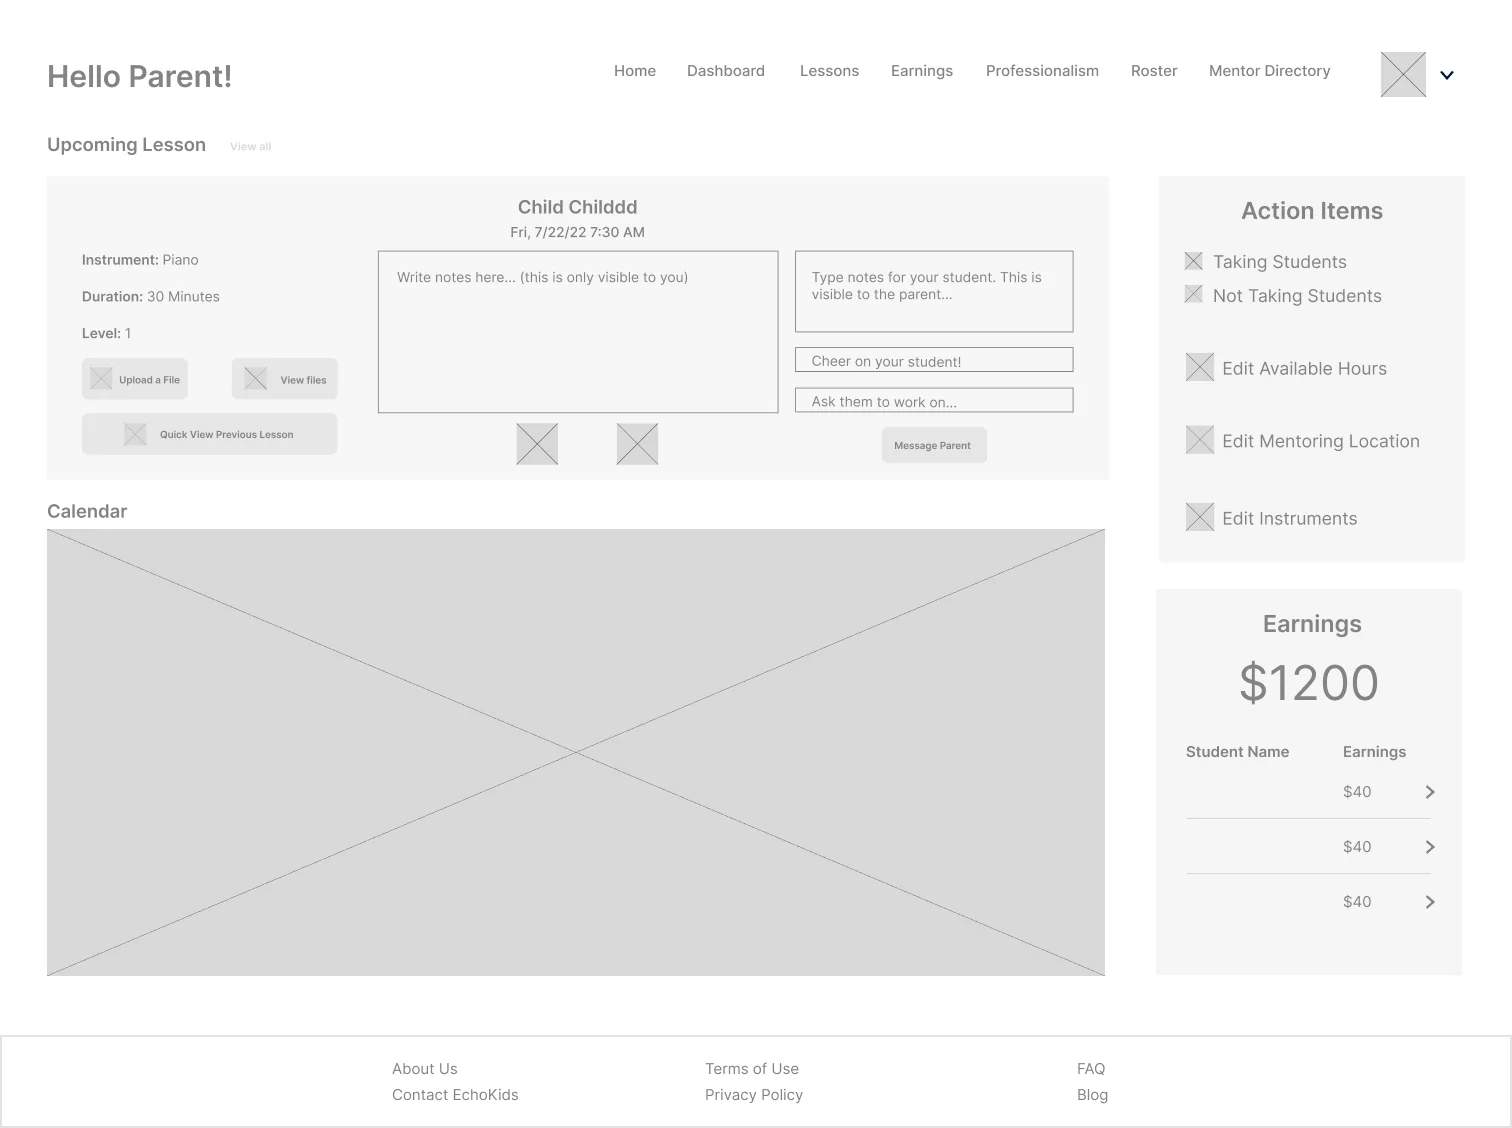
Task: Click the Message Parent button
Action: pos(934,445)
